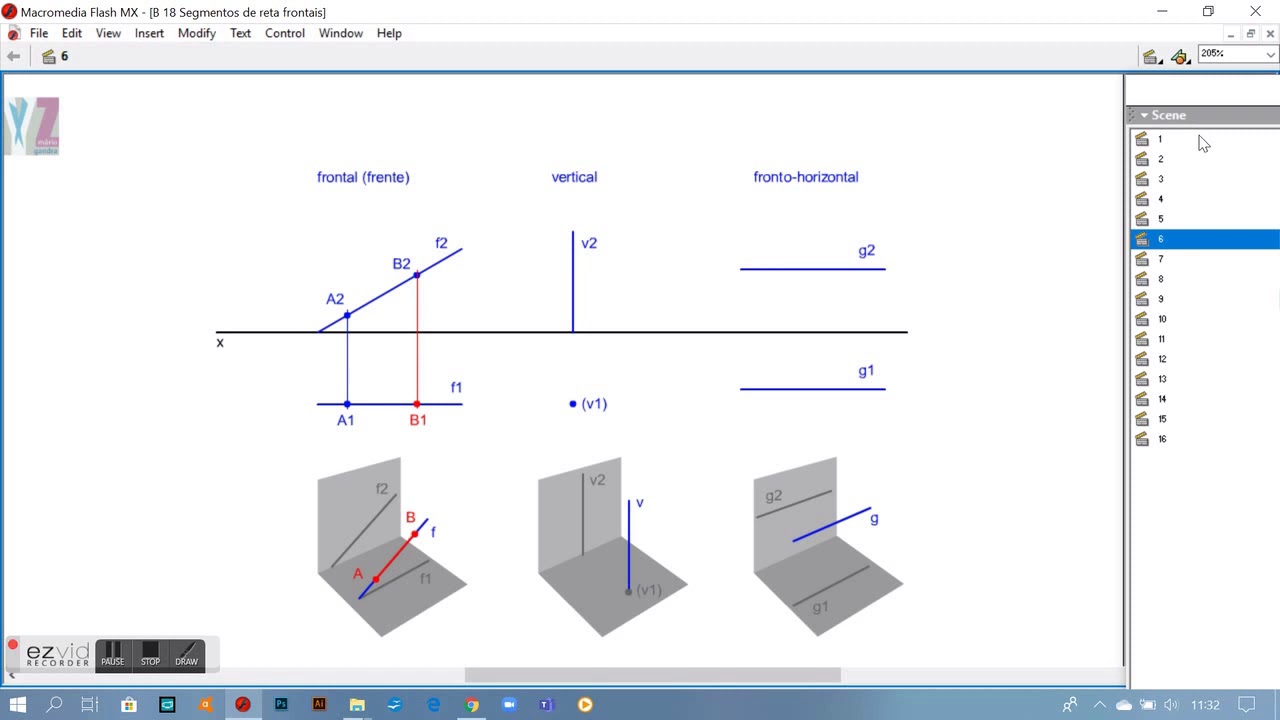This screenshot has height=720, width=1280.
Task: Select scene 1 in Scene panel
Action: [x=1205, y=139]
